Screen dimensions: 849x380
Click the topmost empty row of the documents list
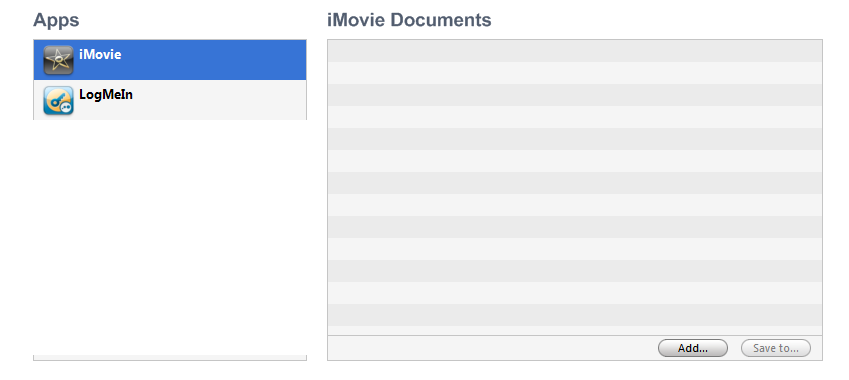[574, 51]
